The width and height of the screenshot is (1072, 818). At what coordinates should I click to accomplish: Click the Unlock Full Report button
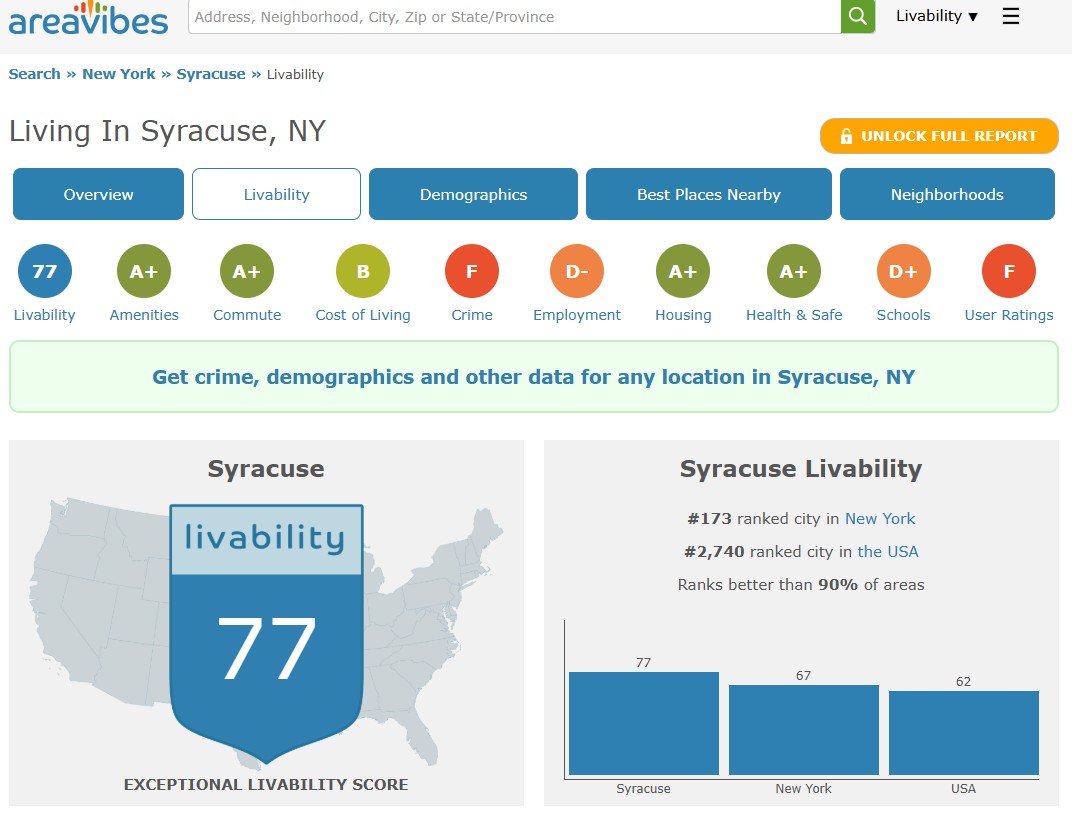point(939,136)
